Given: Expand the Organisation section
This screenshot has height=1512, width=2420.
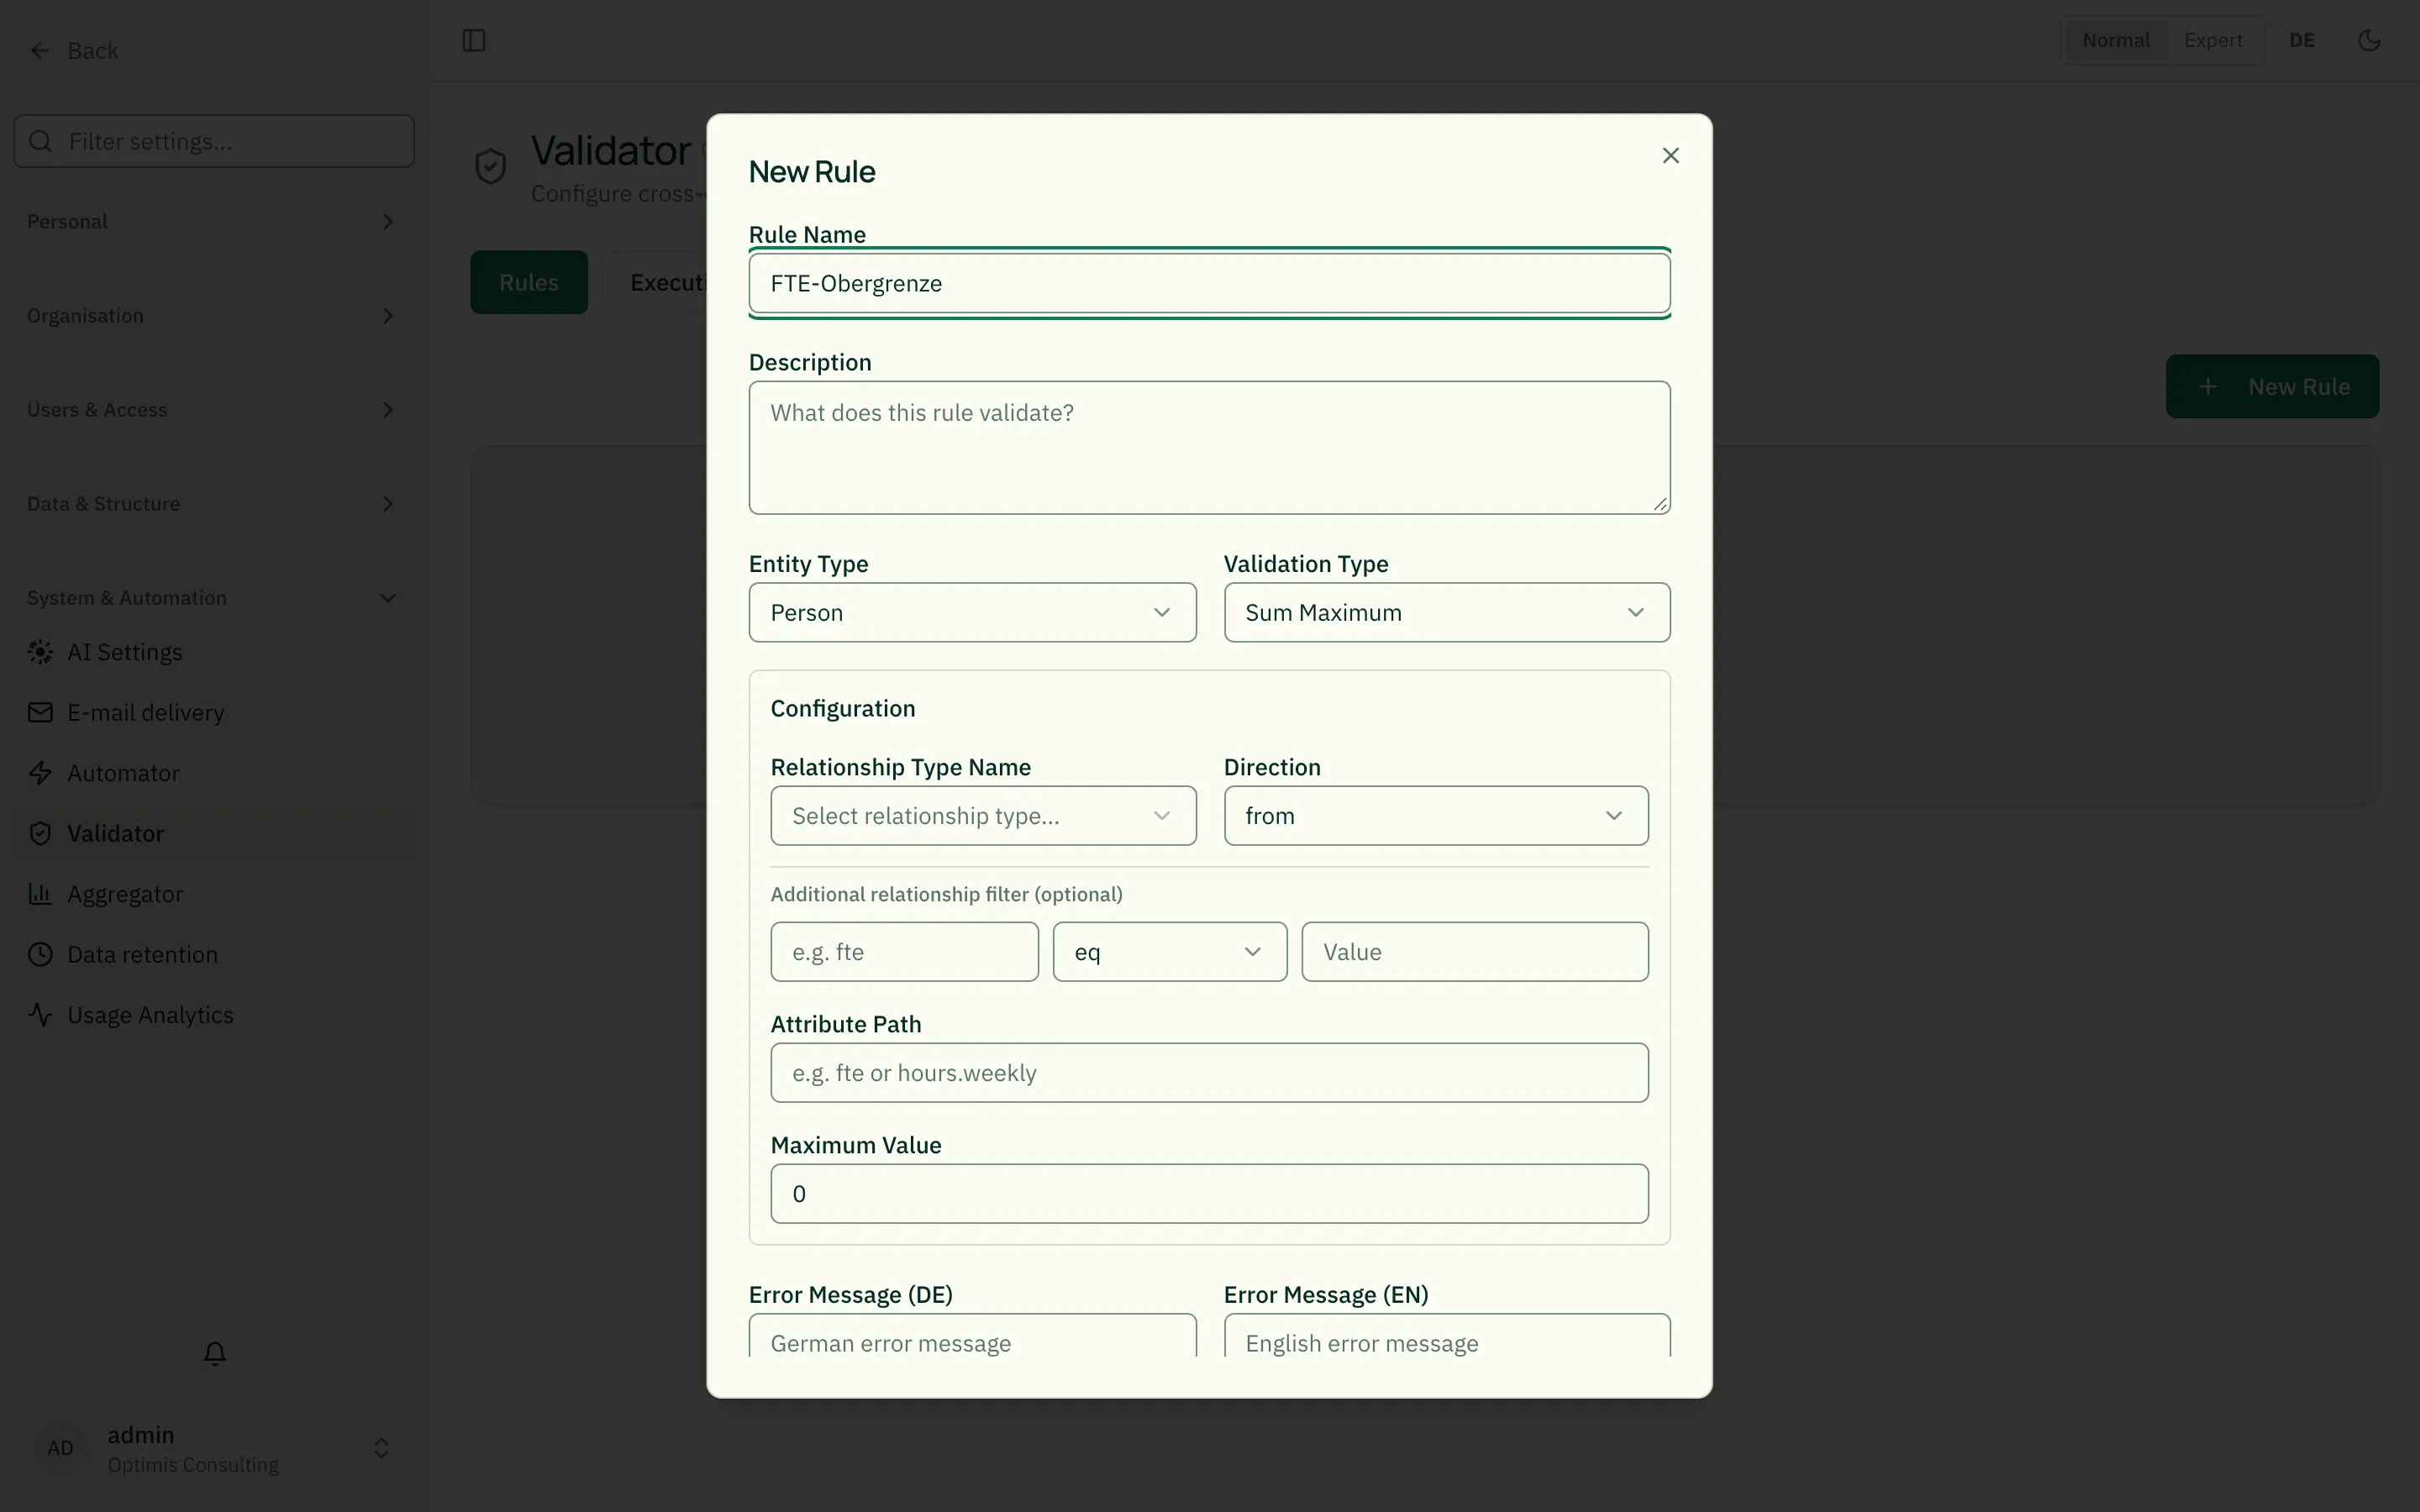Looking at the screenshot, I should tap(214, 316).
